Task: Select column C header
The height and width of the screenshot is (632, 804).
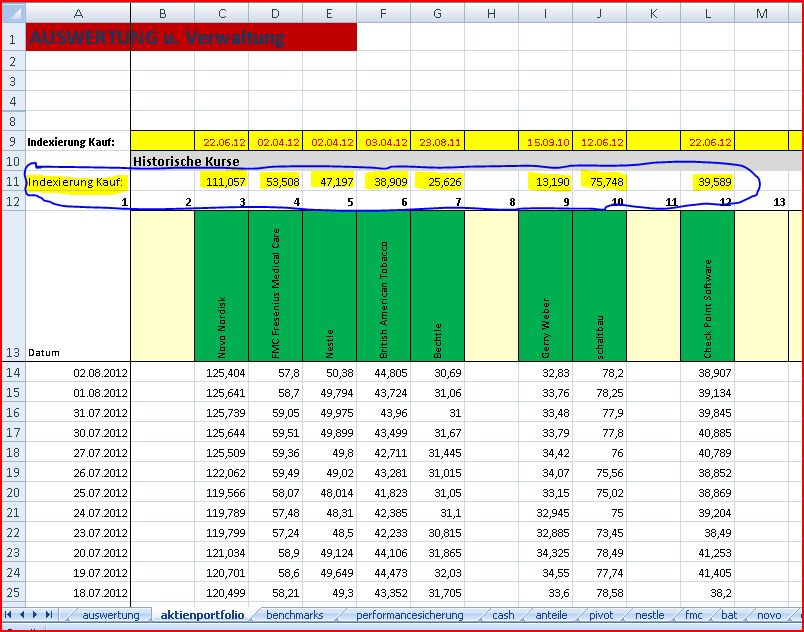Action: (x=222, y=12)
